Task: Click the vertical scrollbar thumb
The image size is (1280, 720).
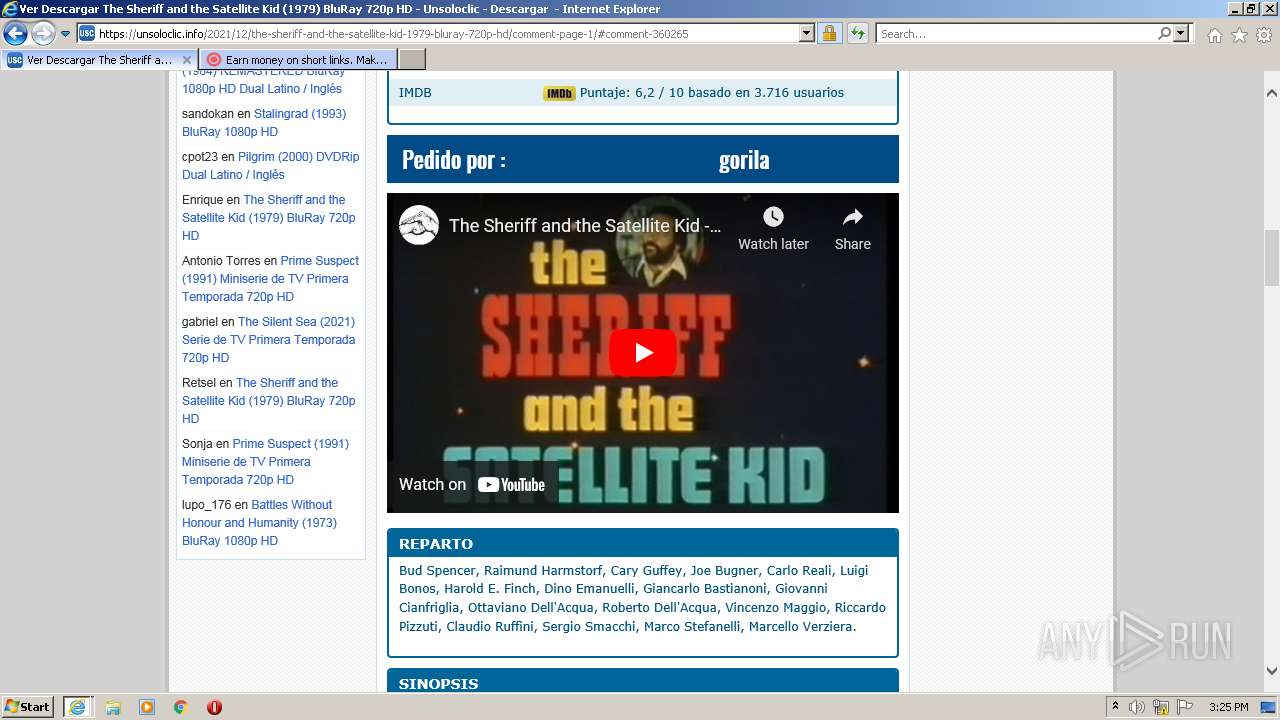Action: click(1271, 258)
